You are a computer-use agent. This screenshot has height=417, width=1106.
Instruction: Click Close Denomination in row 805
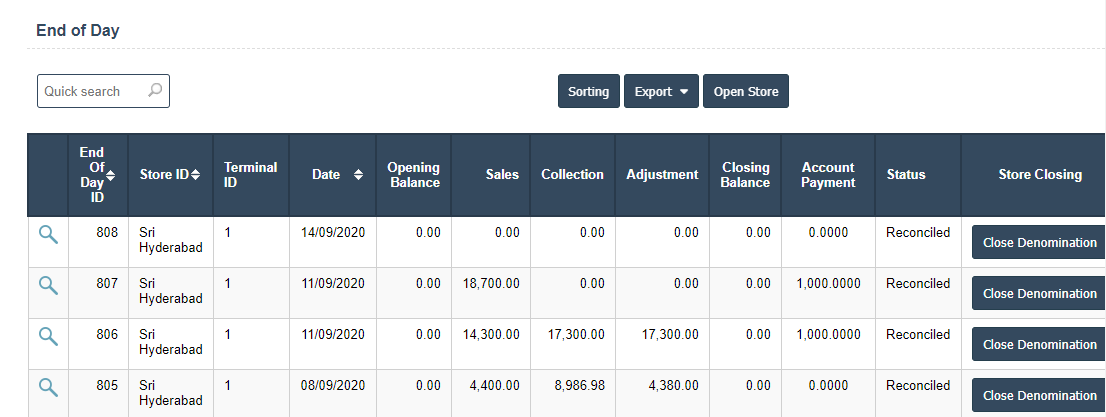tap(1039, 396)
